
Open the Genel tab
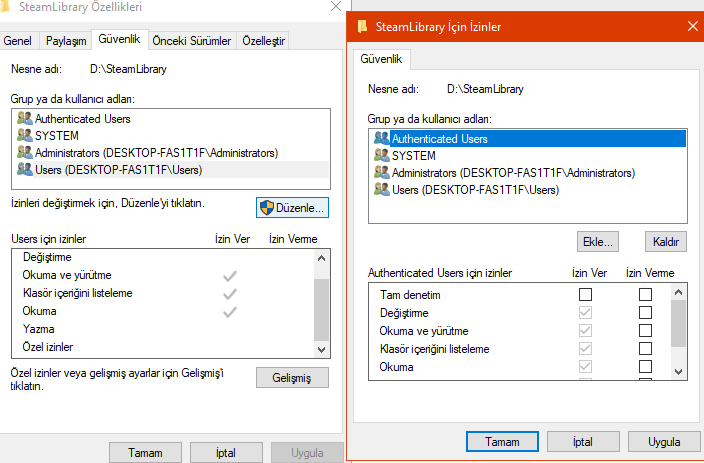tap(18, 41)
